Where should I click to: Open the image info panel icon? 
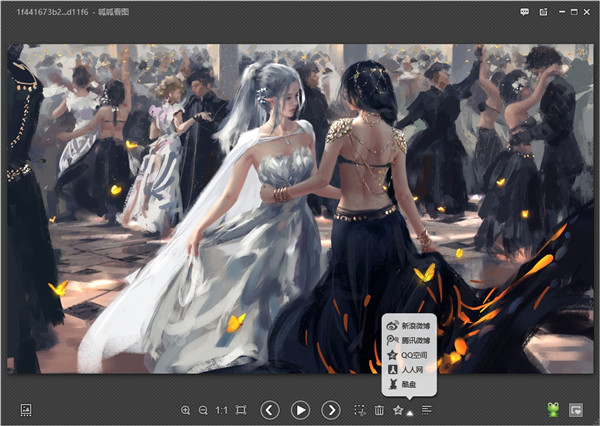[x=26, y=410]
